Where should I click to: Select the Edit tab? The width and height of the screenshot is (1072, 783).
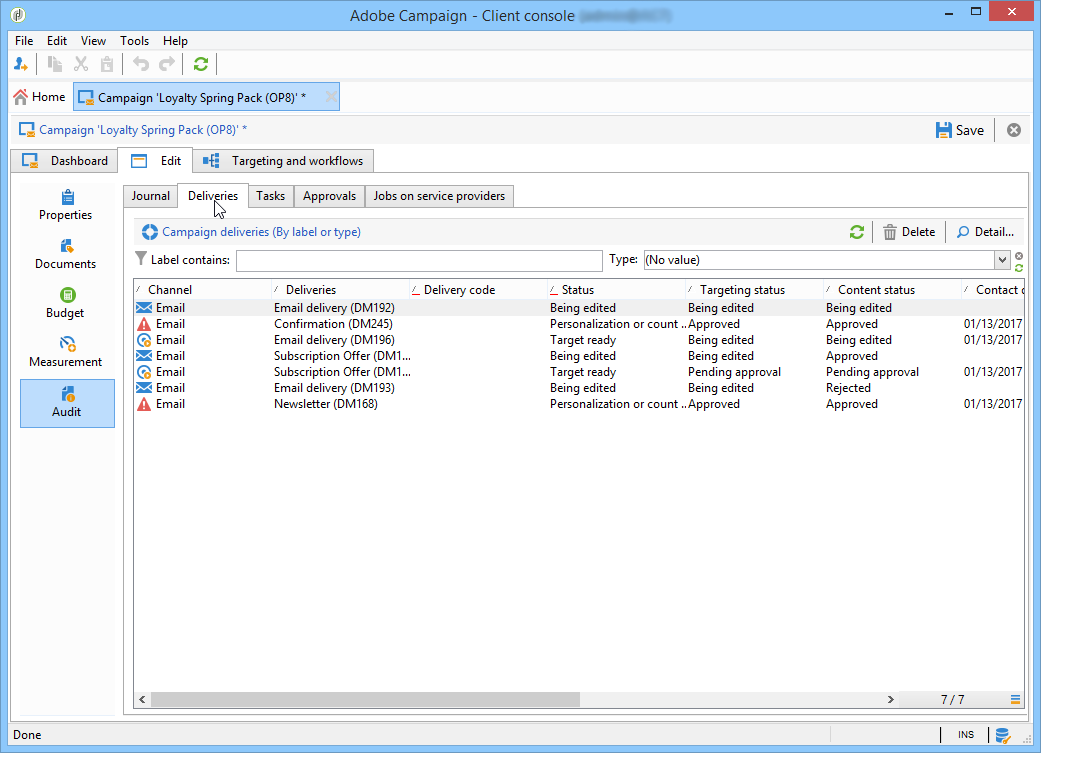coord(155,161)
